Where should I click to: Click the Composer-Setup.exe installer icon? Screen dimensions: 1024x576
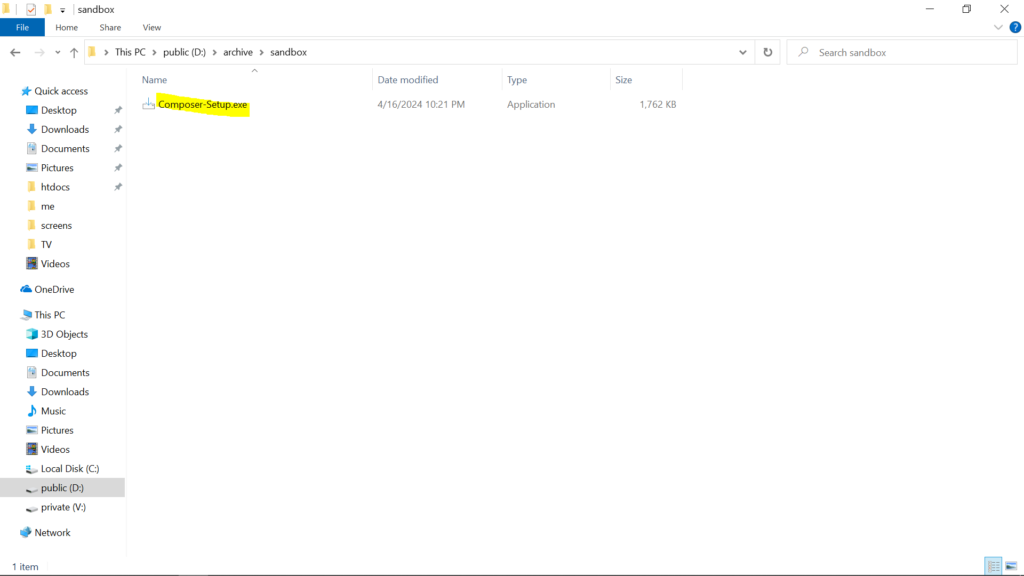coord(149,104)
